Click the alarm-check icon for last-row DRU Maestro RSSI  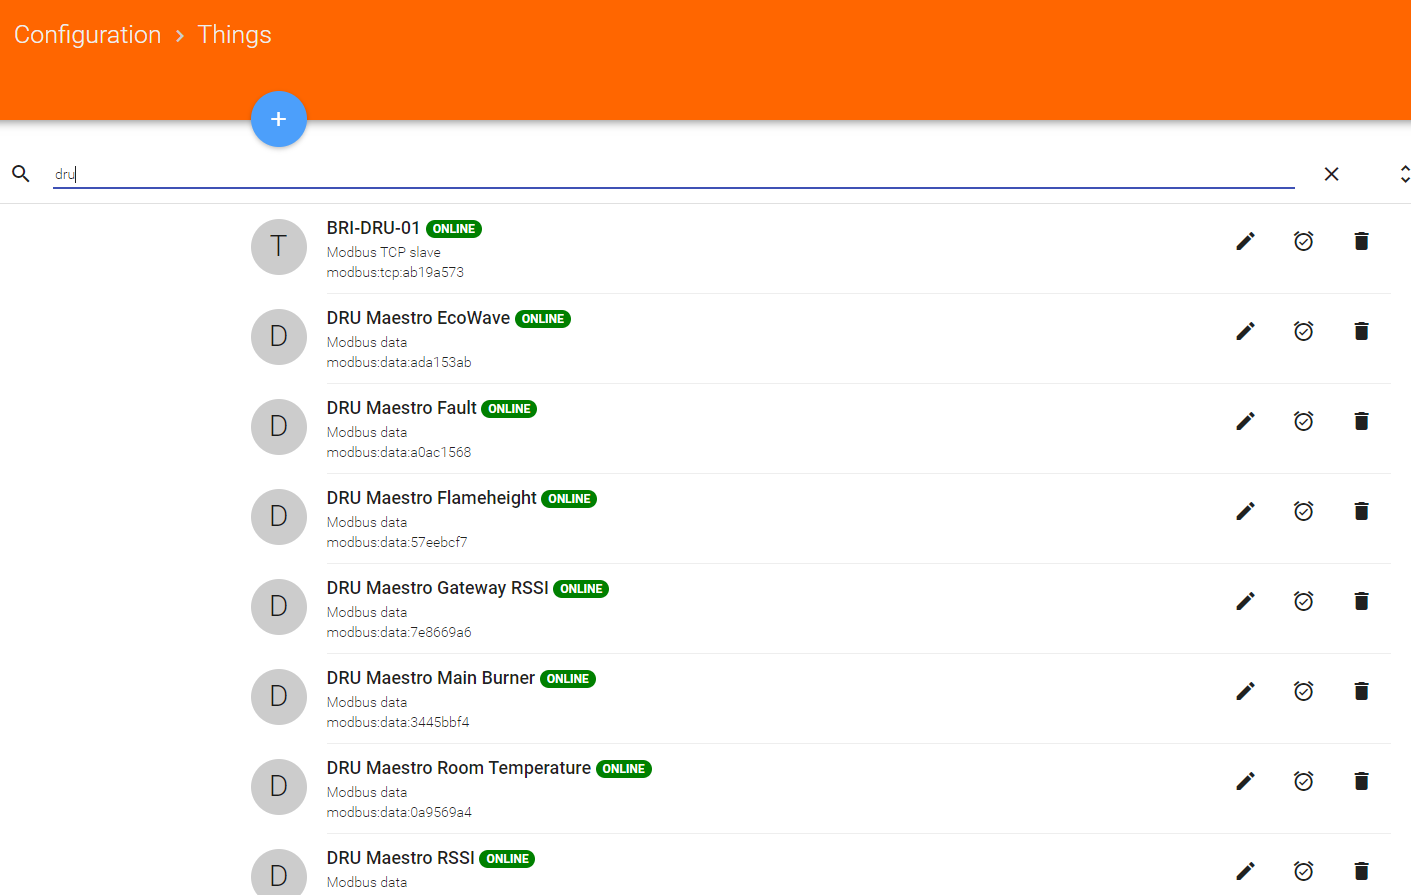pyautogui.click(x=1303, y=871)
